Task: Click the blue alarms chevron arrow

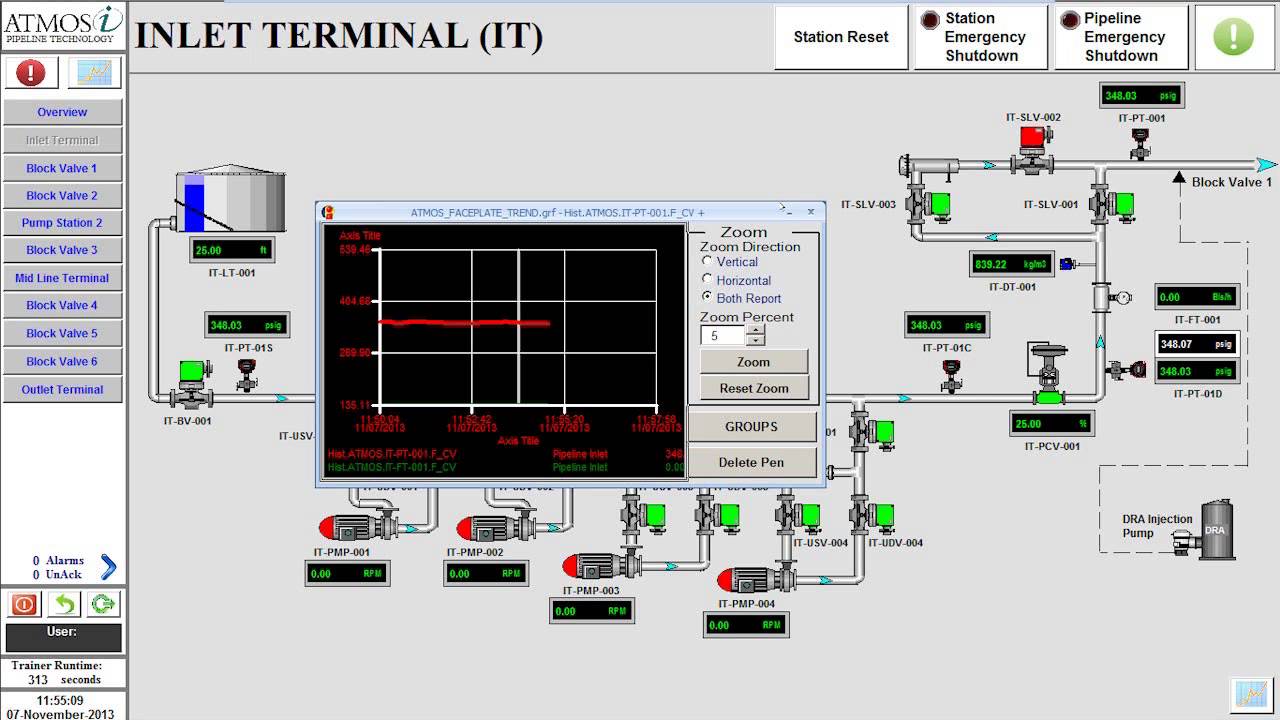Action: click(x=109, y=567)
